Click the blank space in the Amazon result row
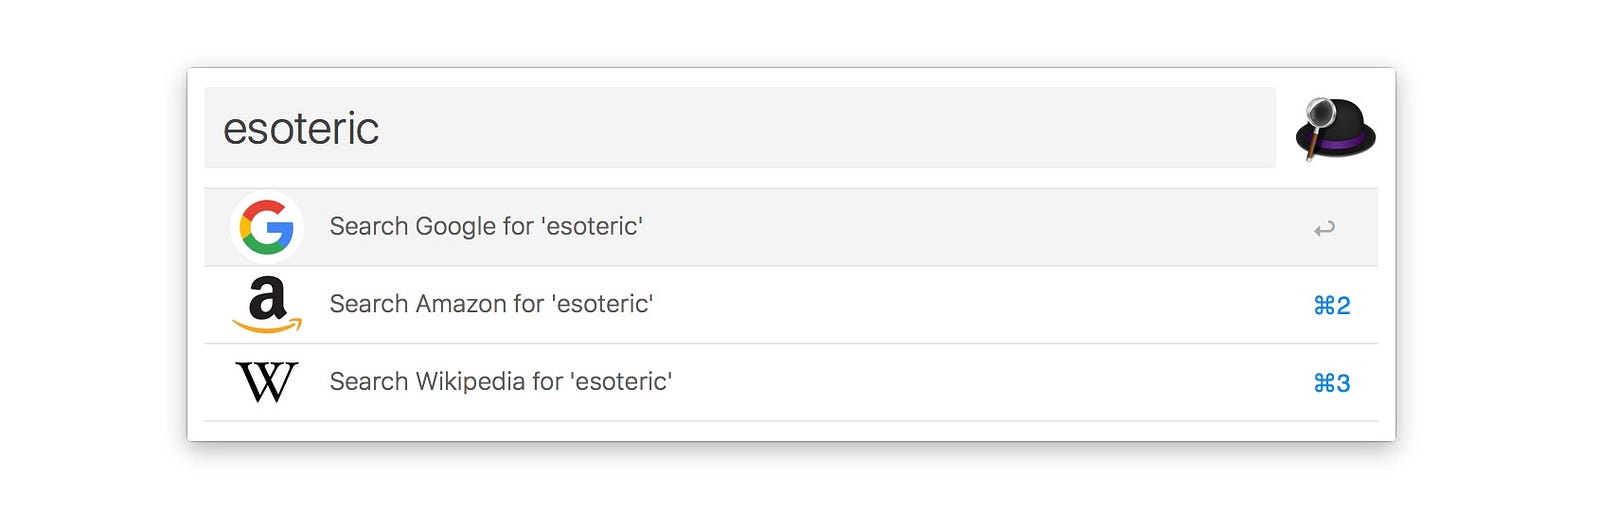Screen dimensions: 1600x511 click(x=950, y=304)
